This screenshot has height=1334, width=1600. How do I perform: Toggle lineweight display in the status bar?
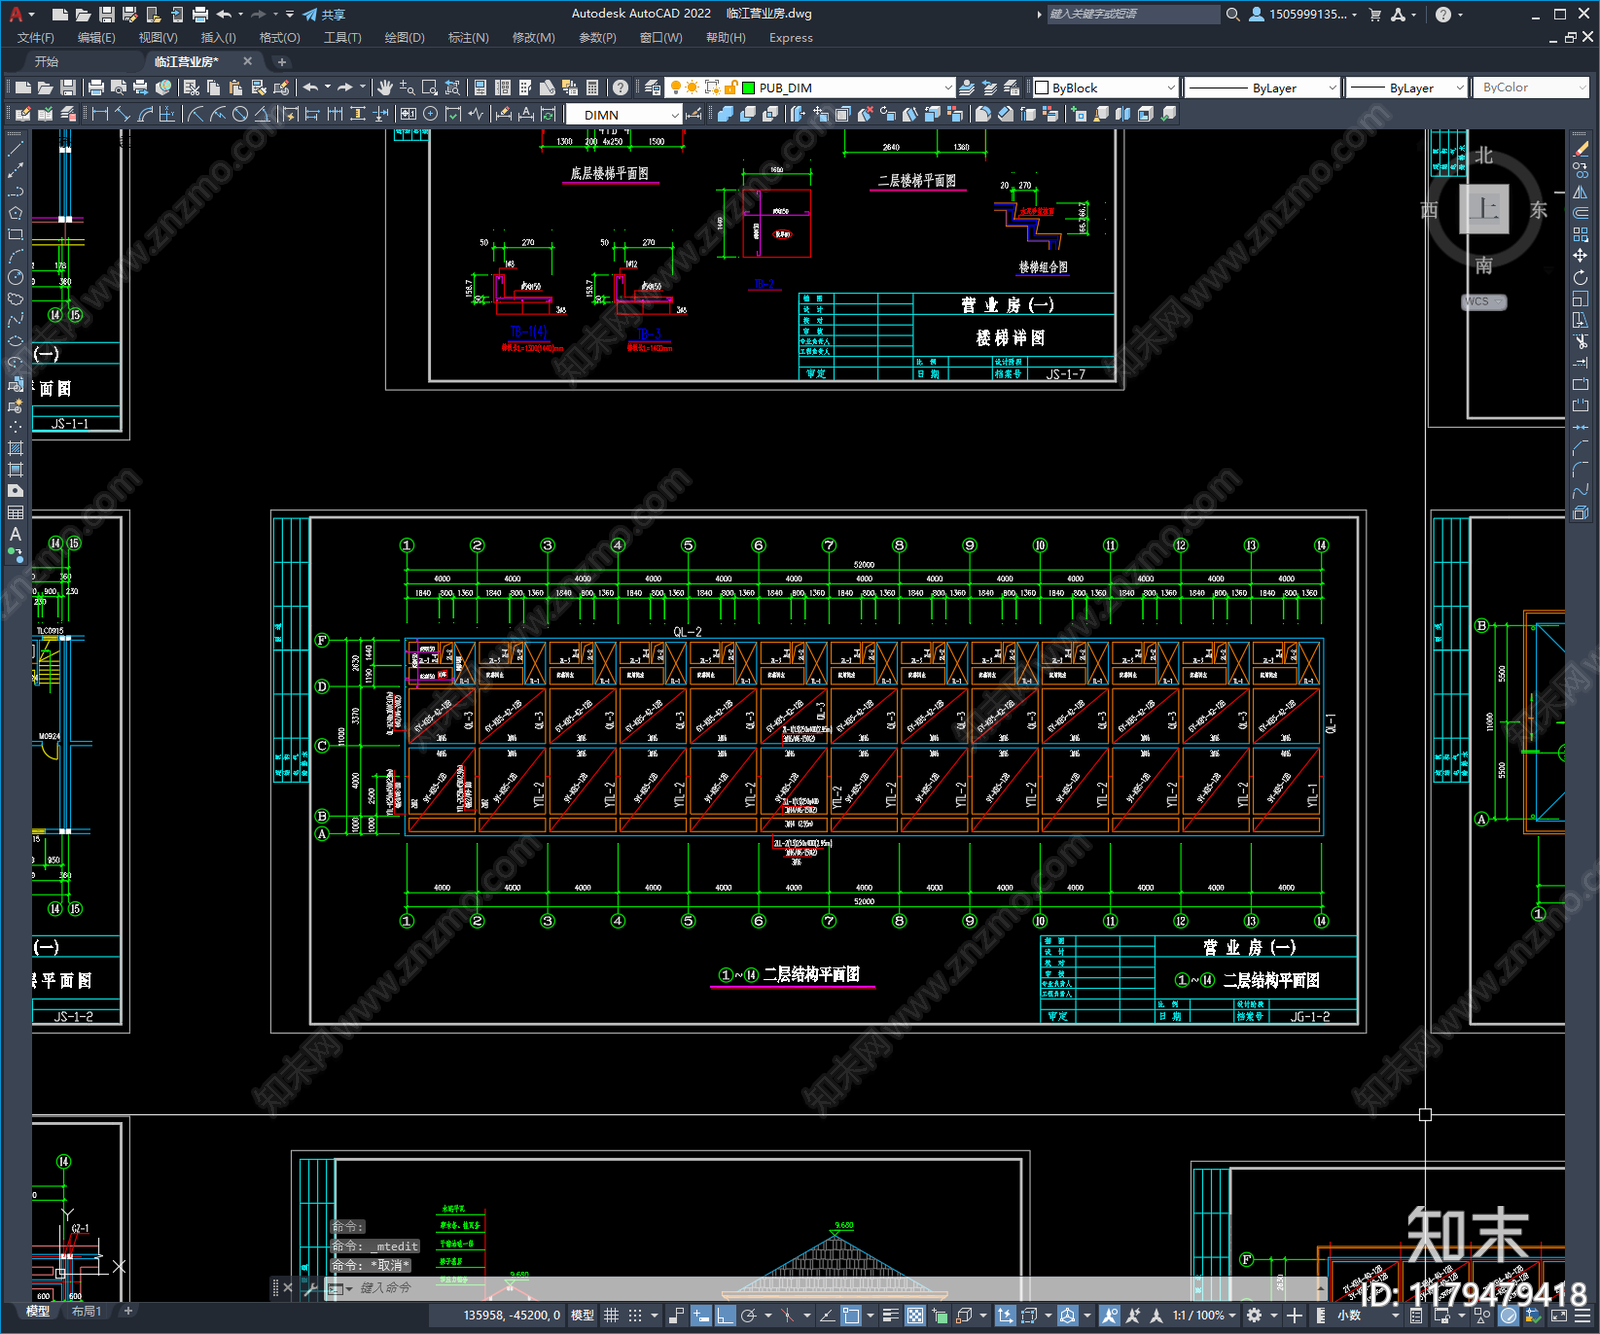coord(891,1315)
